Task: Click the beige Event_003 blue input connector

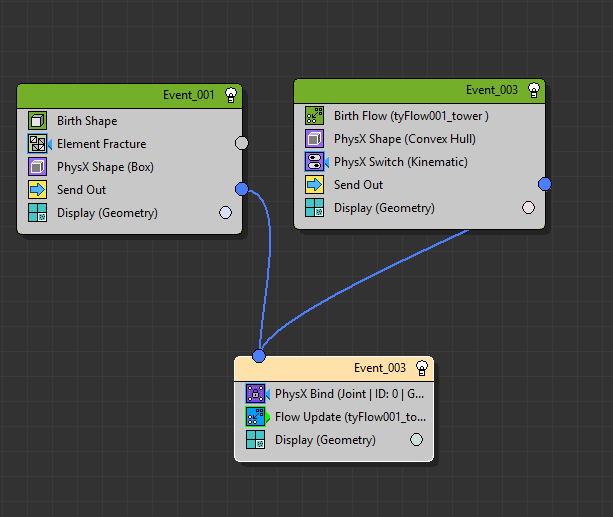Action: pos(259,356)
